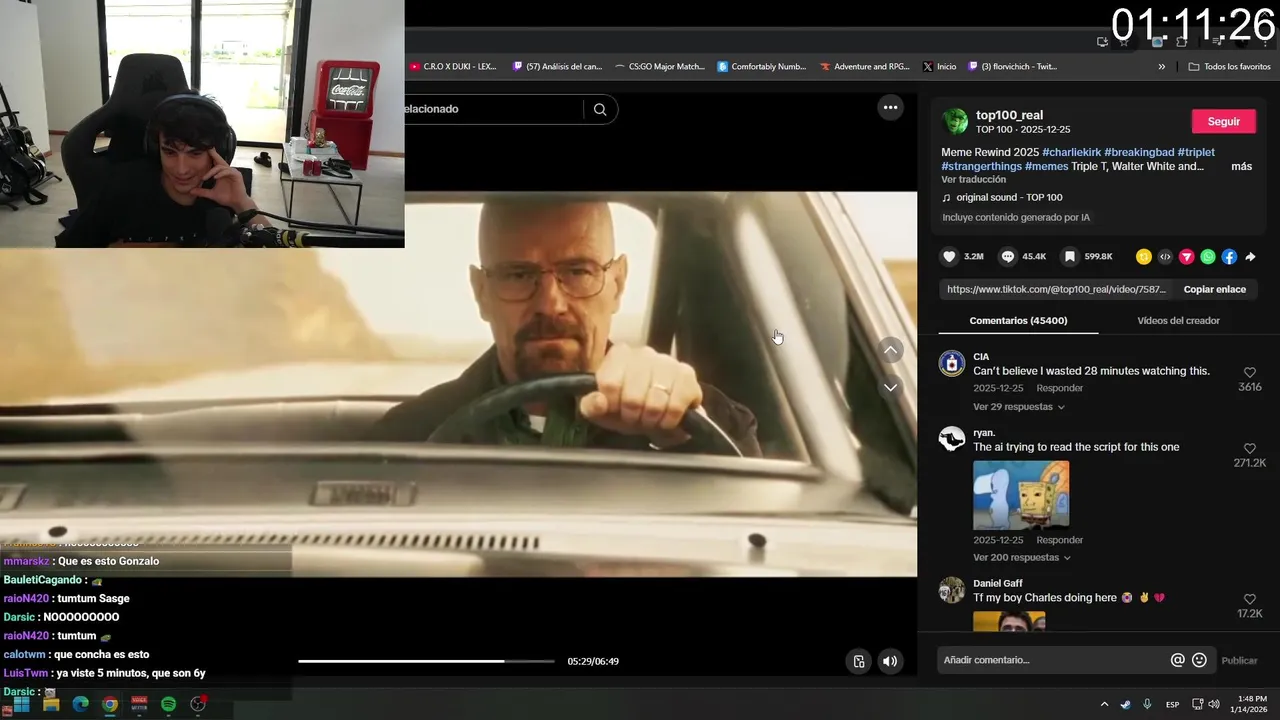Open ryan.'s SpongeBob image attachment

coord(1021,494)
